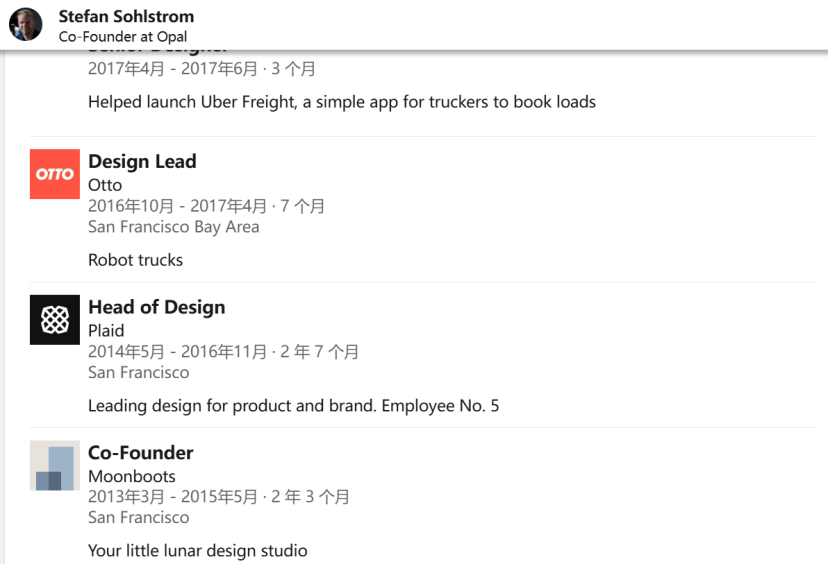
Task: Click the Otto company logo
Action: tap(55, 174)
